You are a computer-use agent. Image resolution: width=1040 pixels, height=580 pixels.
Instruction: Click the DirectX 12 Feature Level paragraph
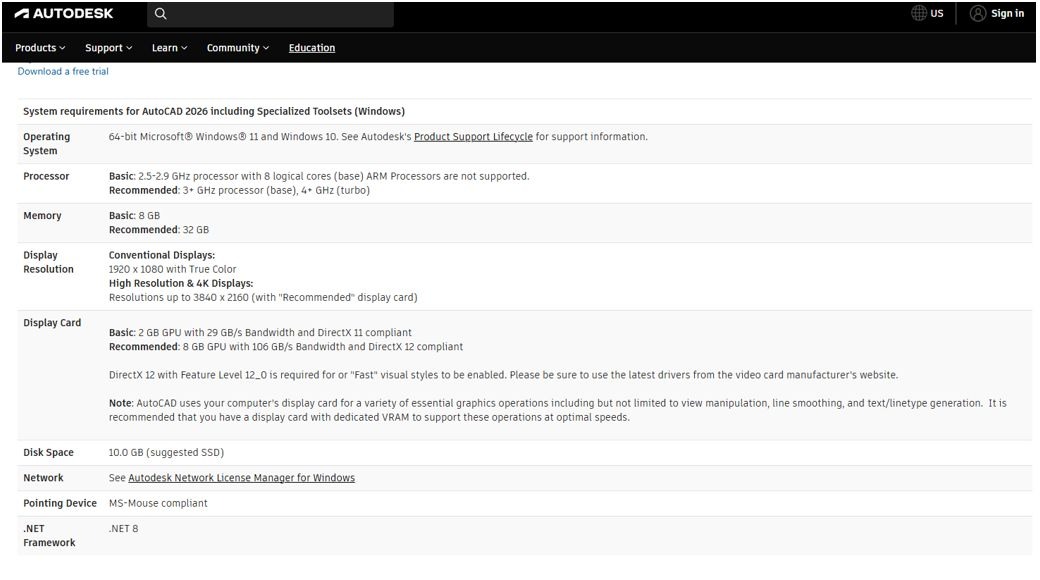point(503,375)
